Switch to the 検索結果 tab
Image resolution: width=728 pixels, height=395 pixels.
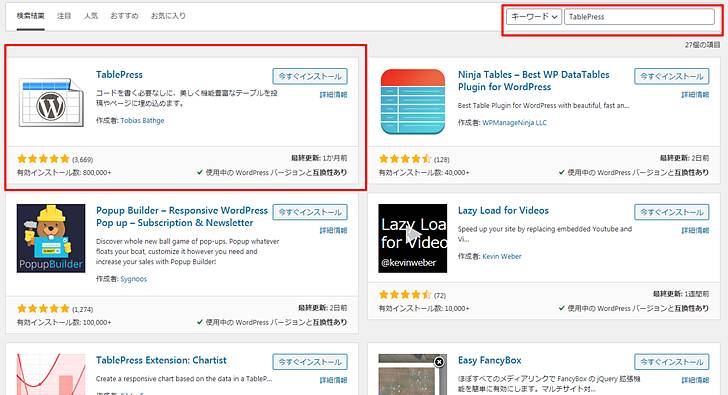click(x=31, y=16)
